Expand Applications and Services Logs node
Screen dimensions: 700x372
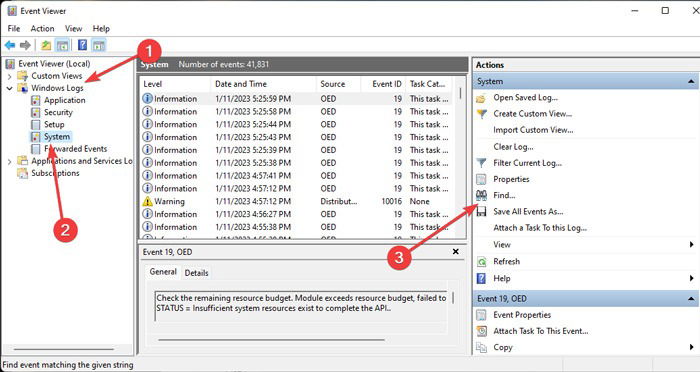[x=9, y=162]
